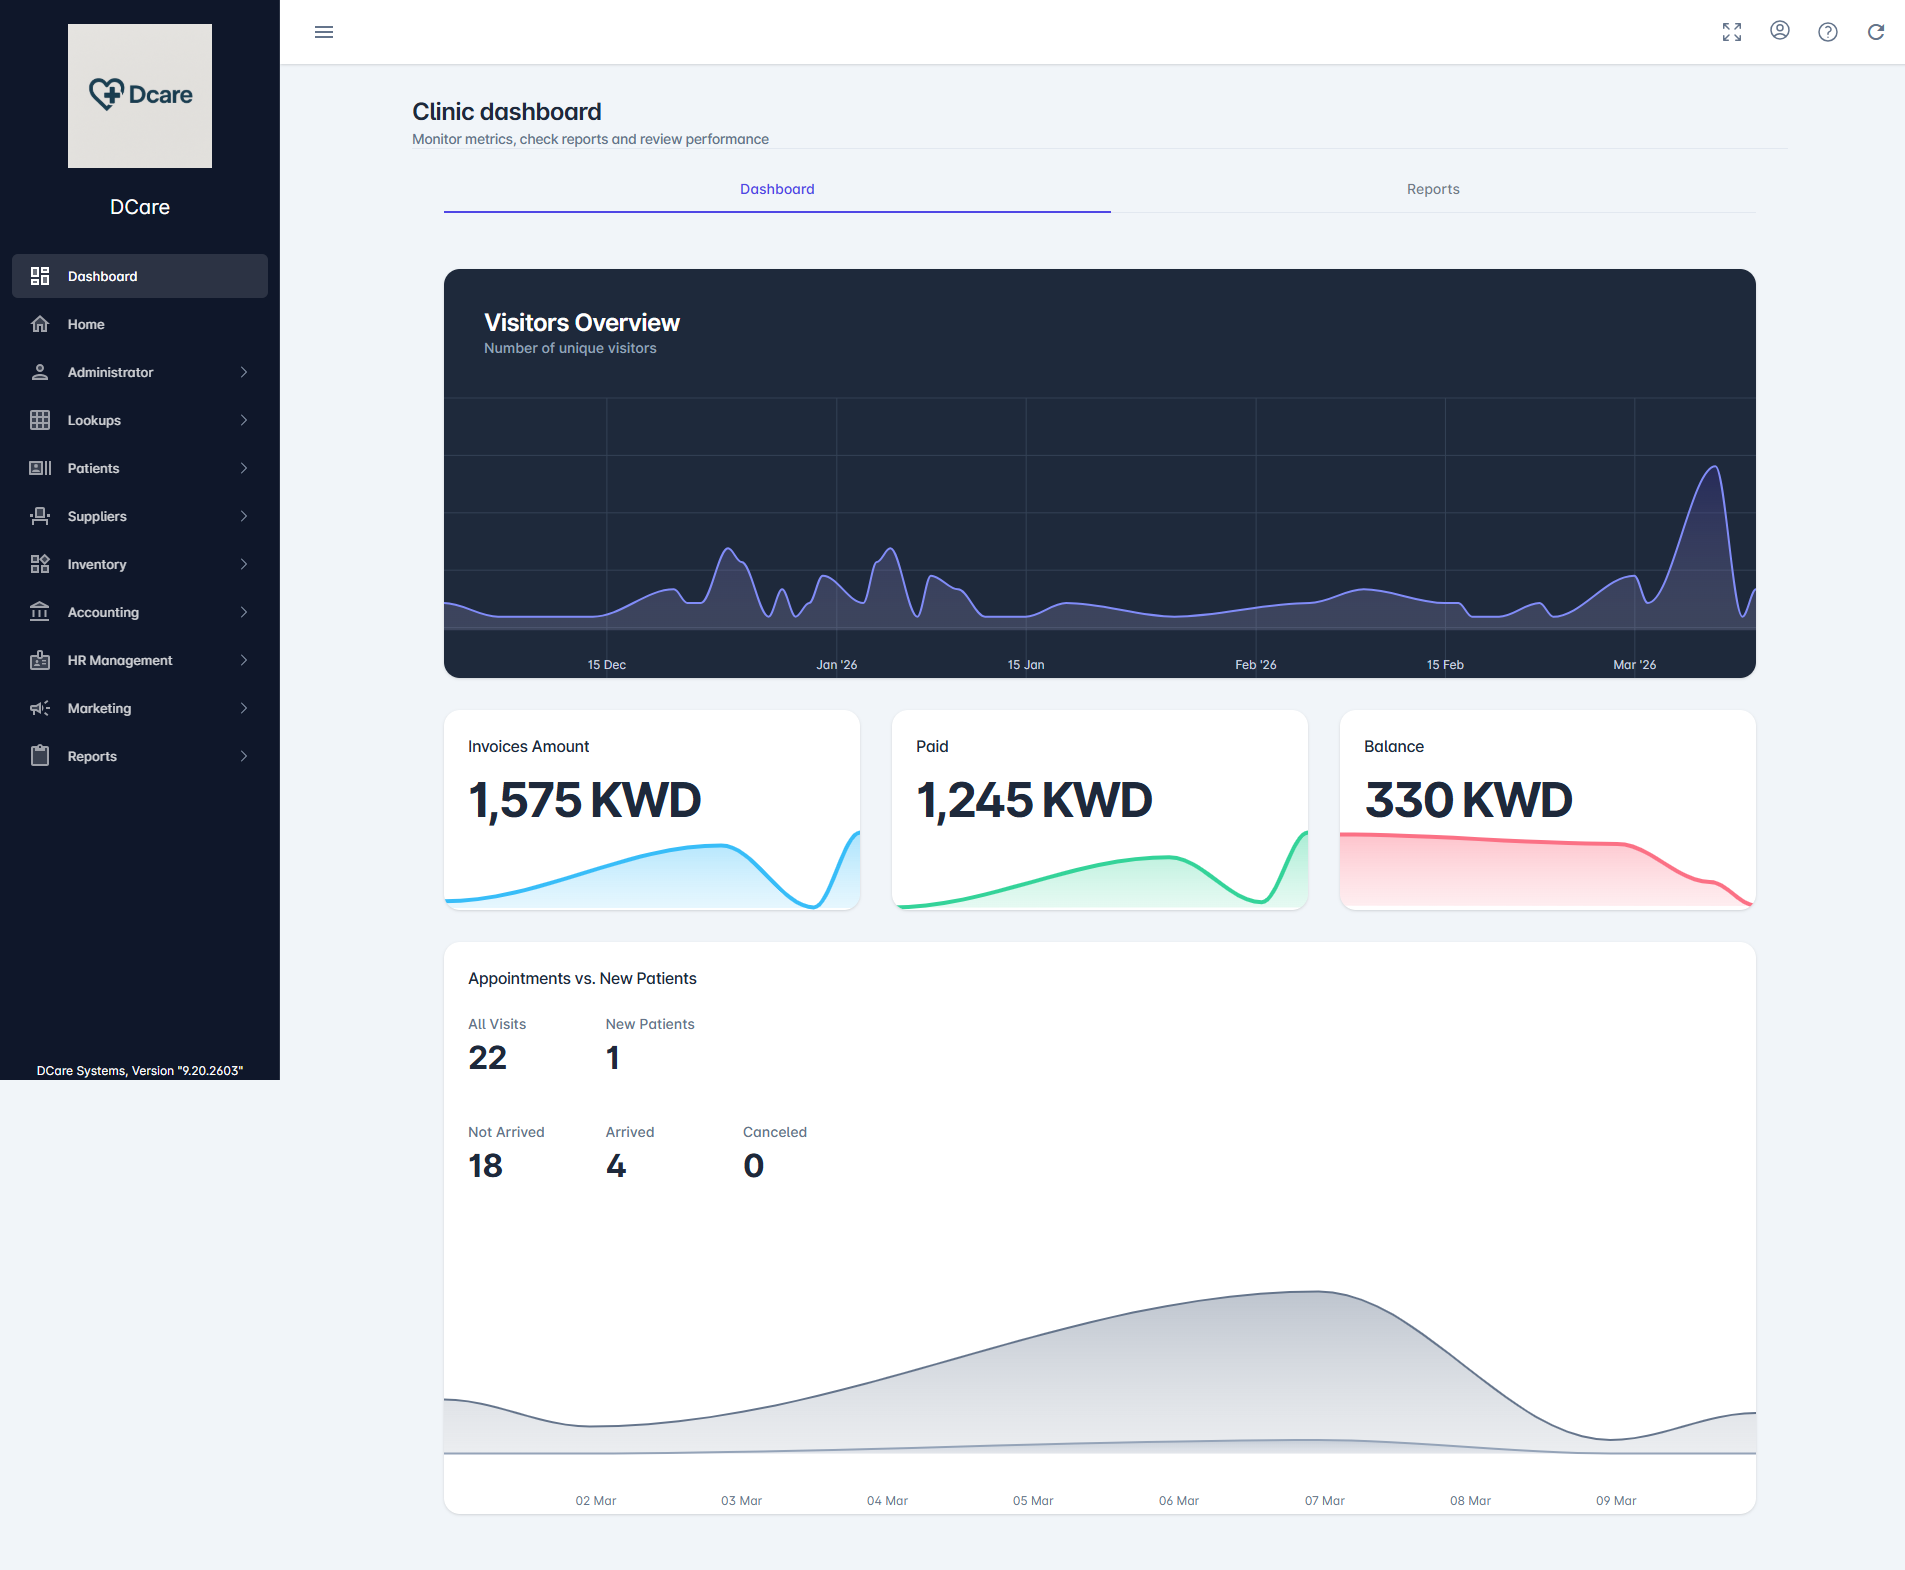This screenshot has height=1570, width=1905.
Task: Open the HR Management icon
Action: (x=40, y=660)
